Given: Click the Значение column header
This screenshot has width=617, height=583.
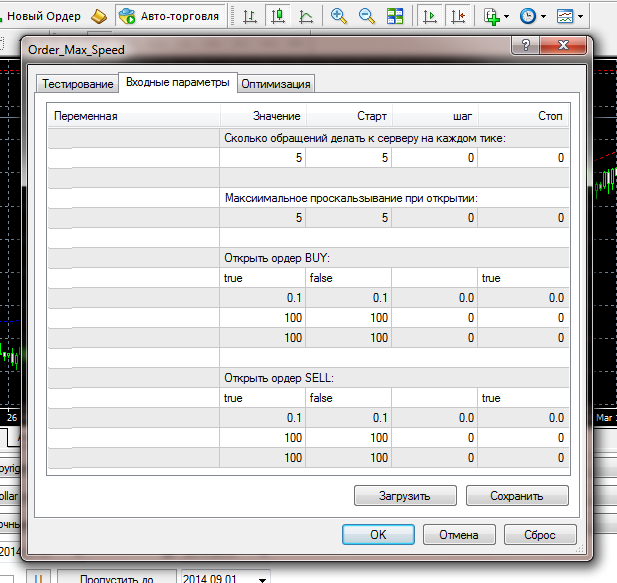Looking at the screenshot, I should (x=263, y=116).
